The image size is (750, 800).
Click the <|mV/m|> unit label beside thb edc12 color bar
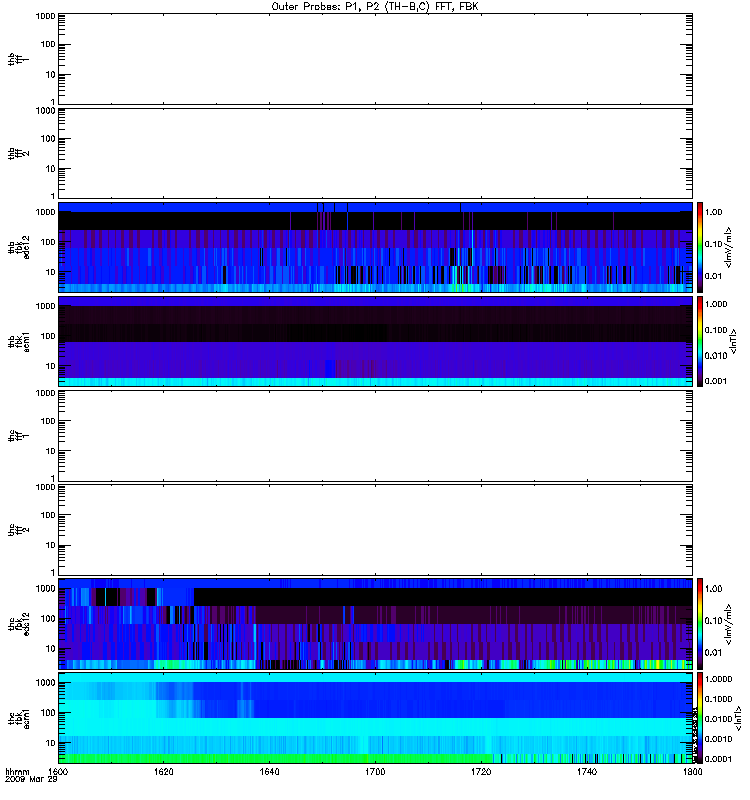point(729,247)
